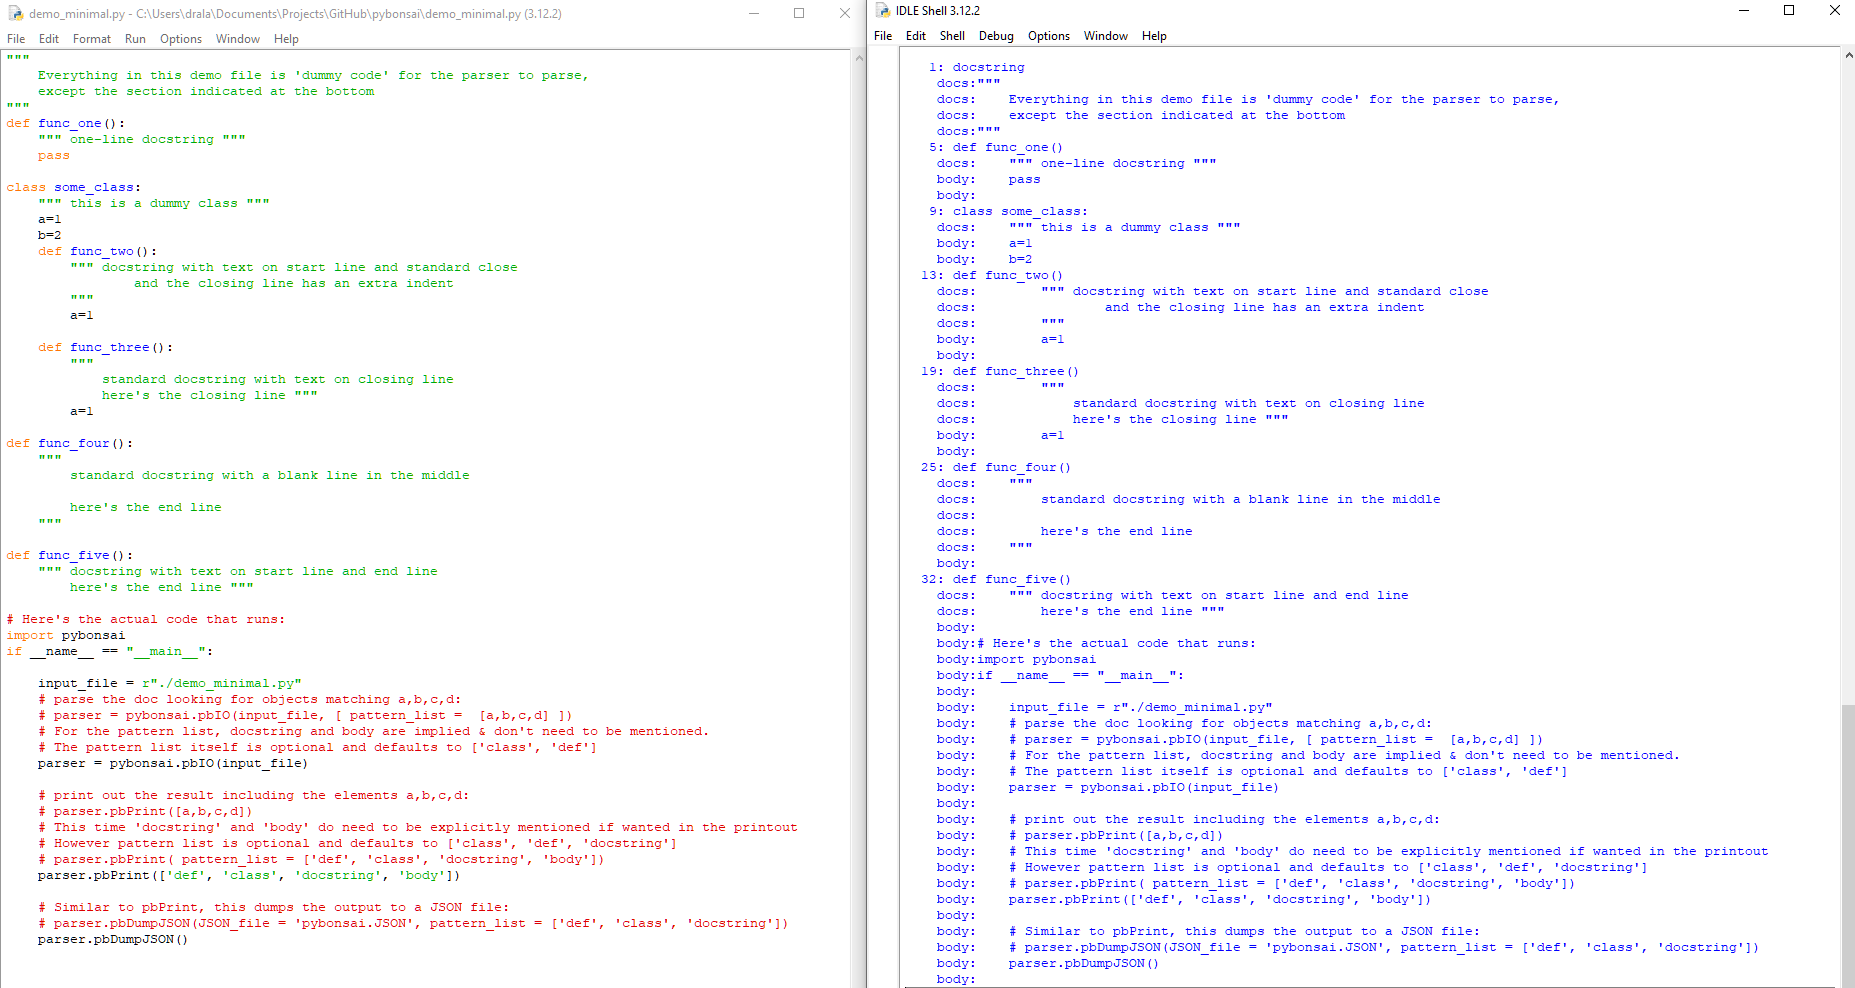Open the Format menu in the editor
The height and width of the screenshot is (988, 1855).
point(92,39)
